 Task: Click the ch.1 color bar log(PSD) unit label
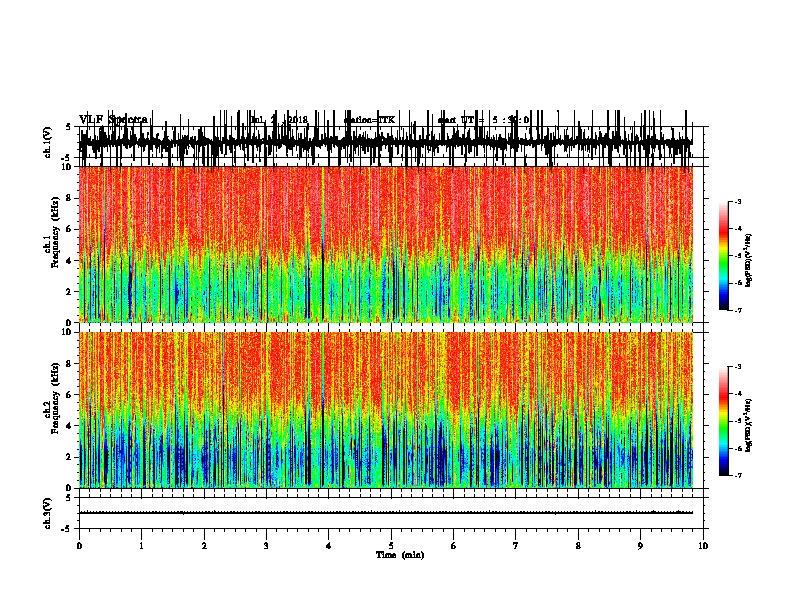[x=748, y=261]
